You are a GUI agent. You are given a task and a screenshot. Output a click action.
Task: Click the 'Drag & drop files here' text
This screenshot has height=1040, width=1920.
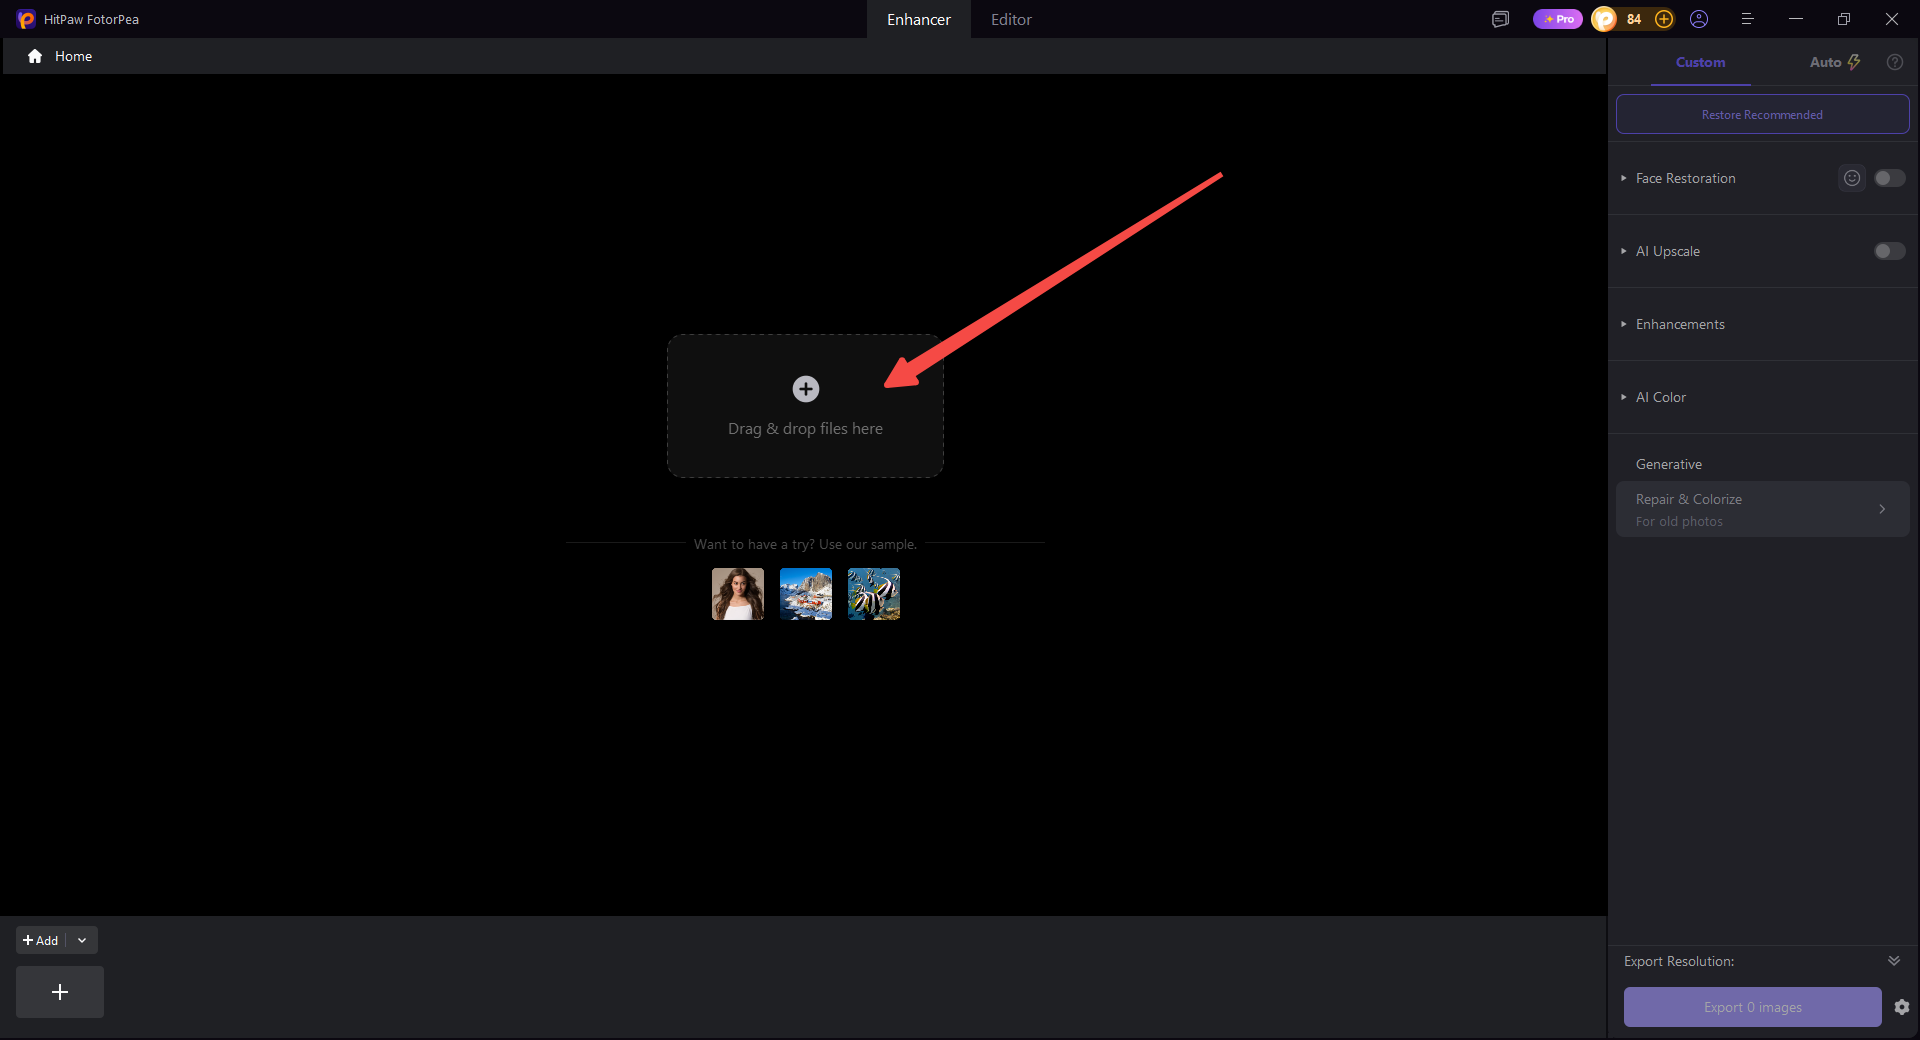805,428
